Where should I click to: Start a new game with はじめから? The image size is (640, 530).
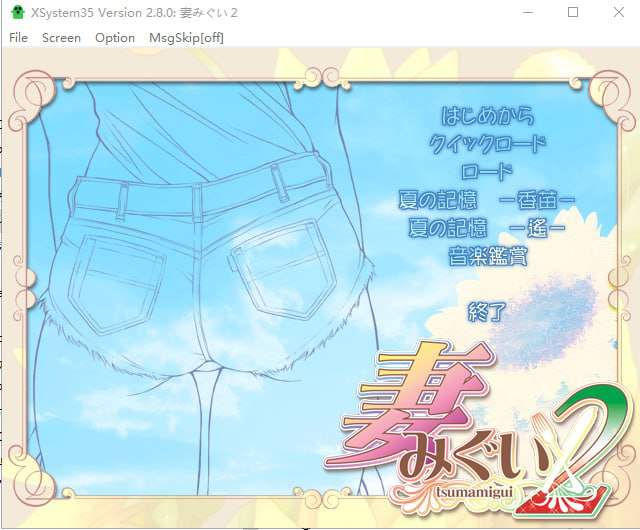pyautogui.click(x=487, y=115)
